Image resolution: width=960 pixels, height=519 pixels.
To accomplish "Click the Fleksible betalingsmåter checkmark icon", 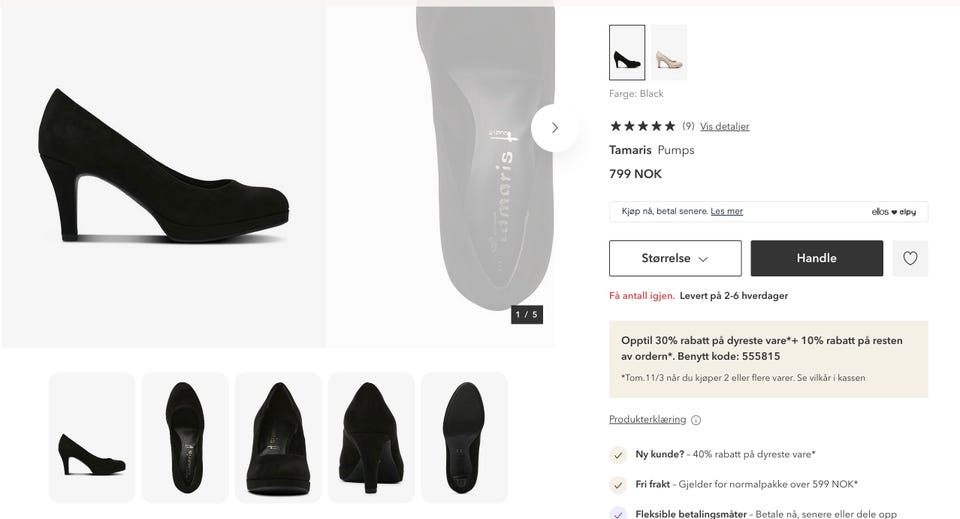I will point(619,514).
